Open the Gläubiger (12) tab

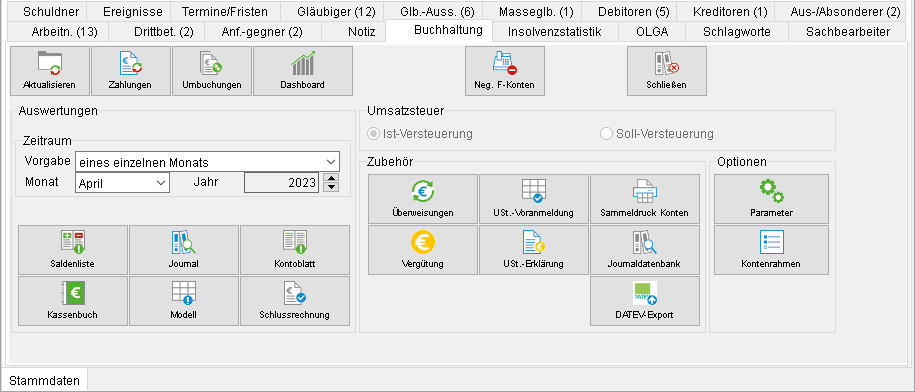332,11
